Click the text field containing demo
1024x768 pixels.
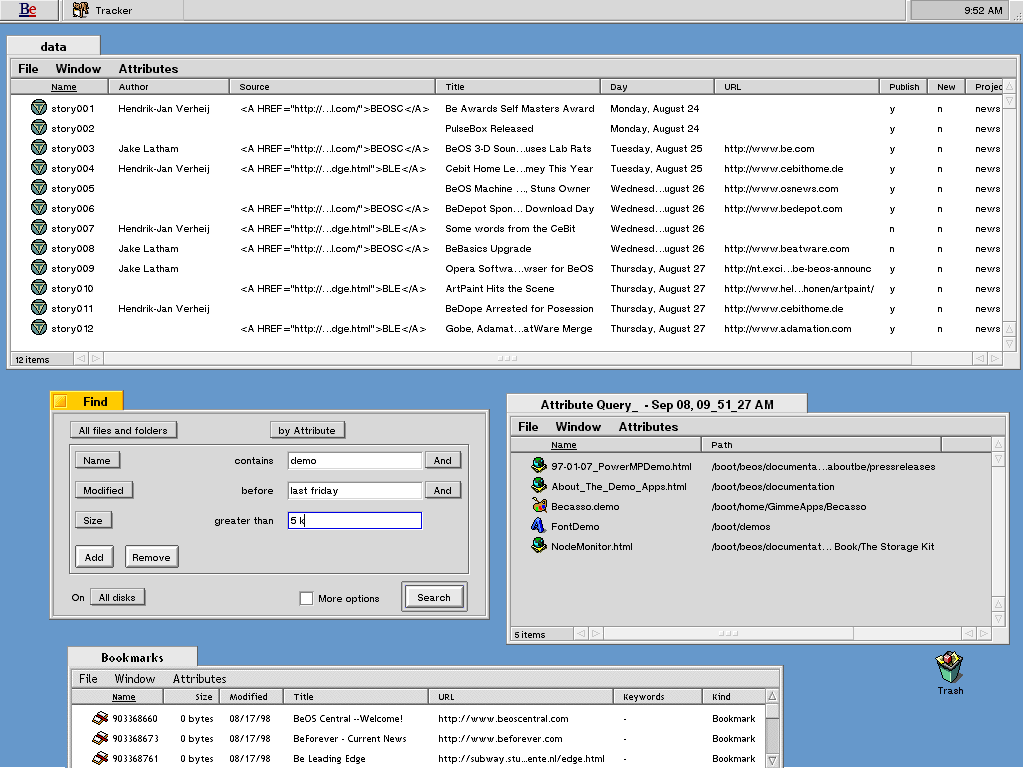click(354, 461)
